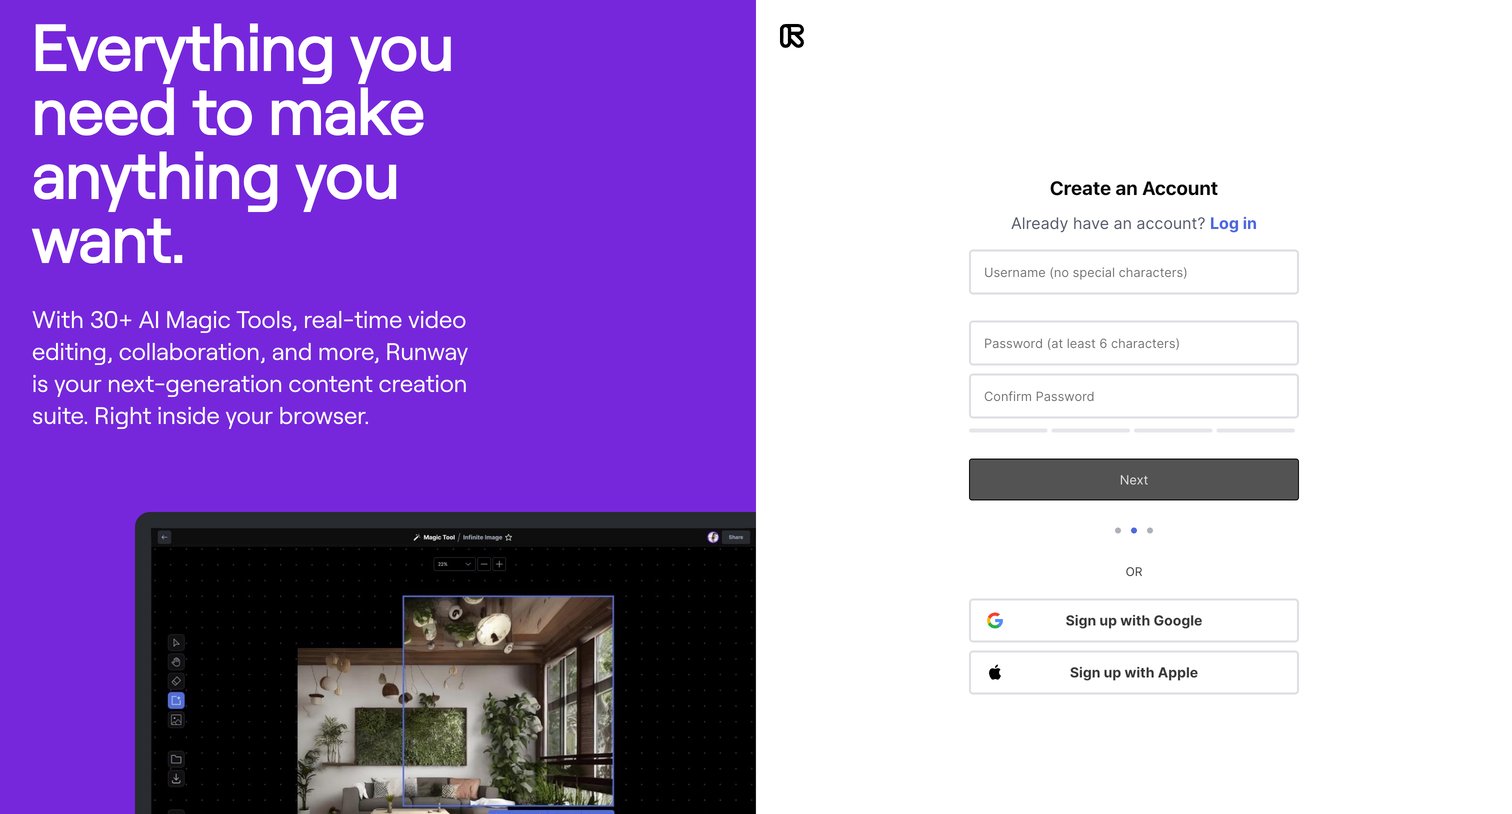Click the Magic Tool breadcrumb text
Viewport: 1512px width, 814px height.
tap(439, 537)
